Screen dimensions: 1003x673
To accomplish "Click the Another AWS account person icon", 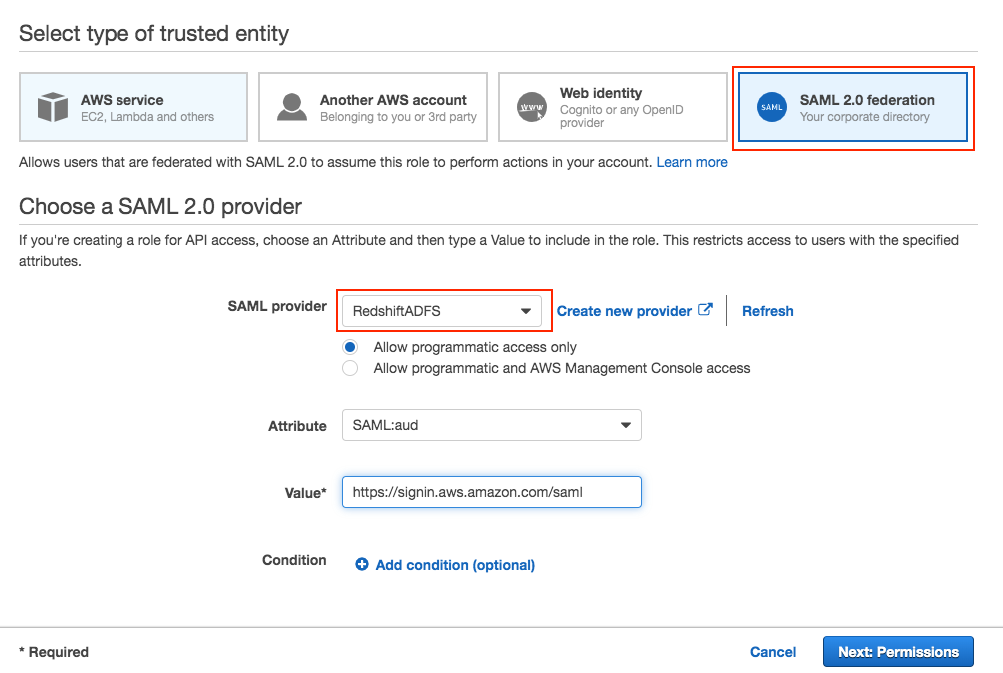I will point(292,107).
